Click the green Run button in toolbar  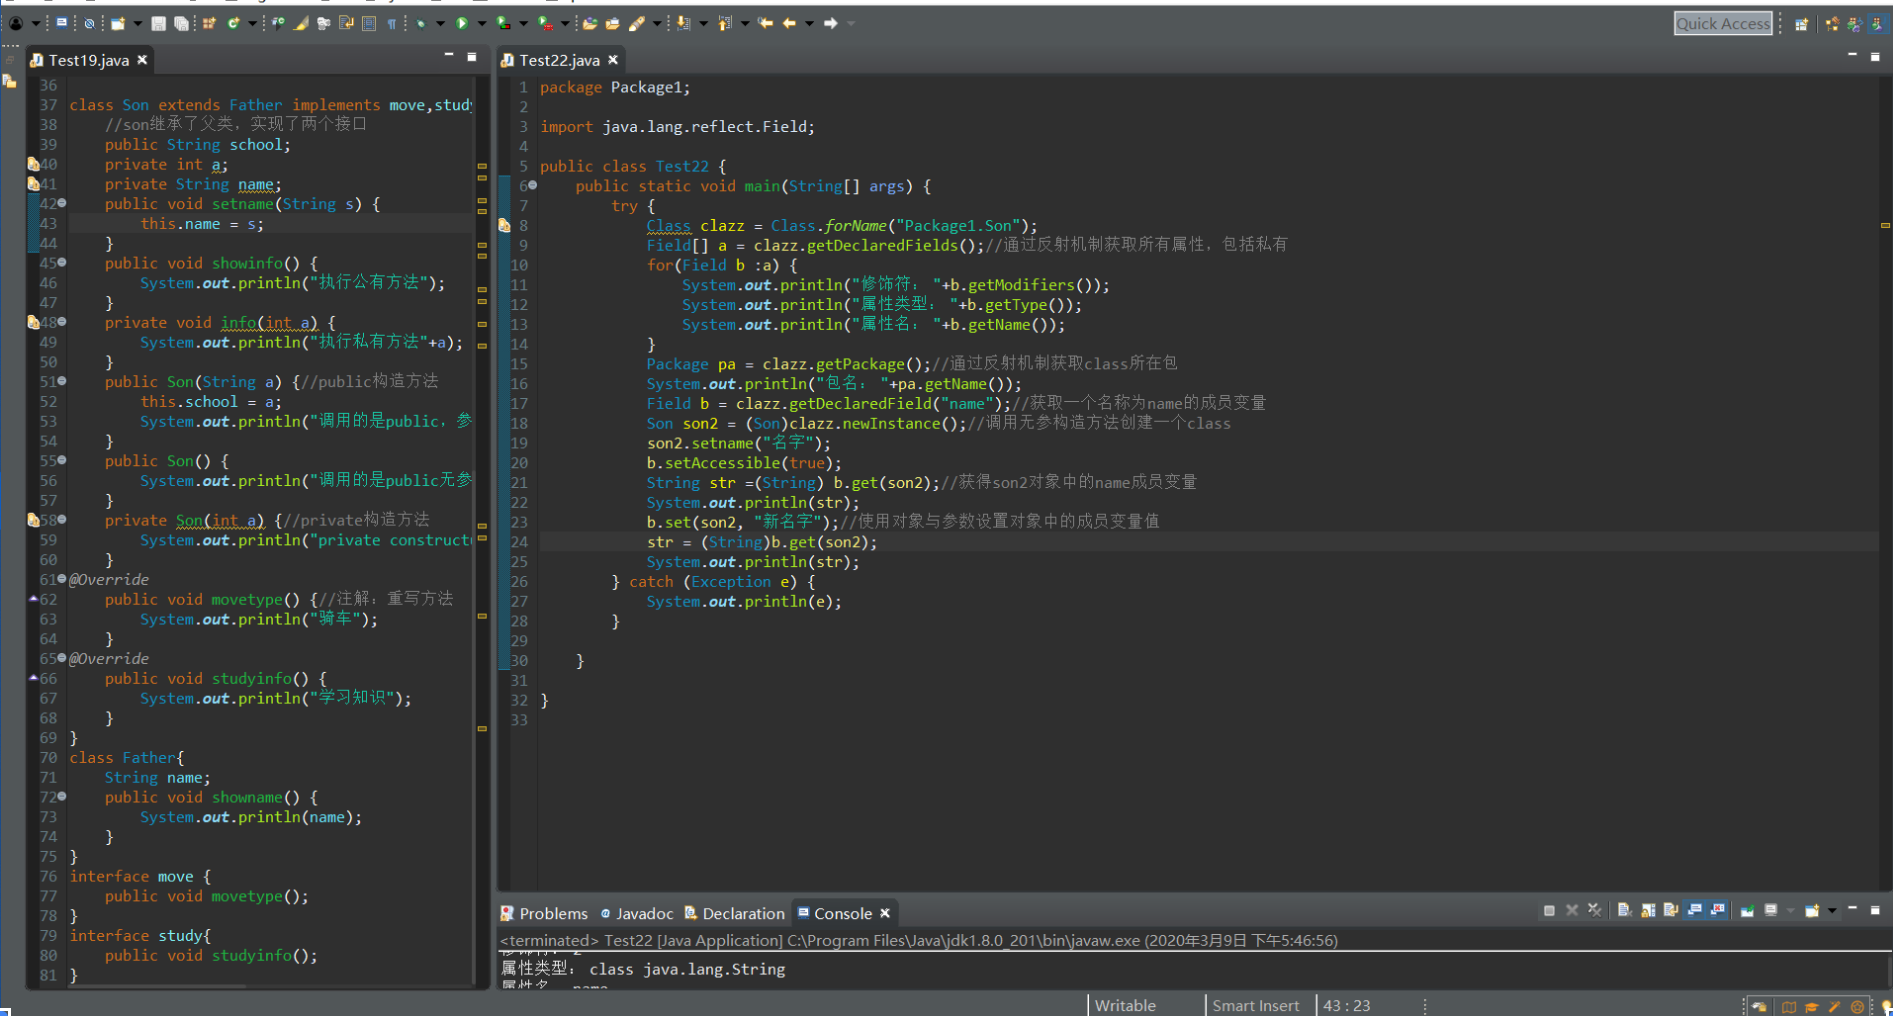click(x=462, y=23)
